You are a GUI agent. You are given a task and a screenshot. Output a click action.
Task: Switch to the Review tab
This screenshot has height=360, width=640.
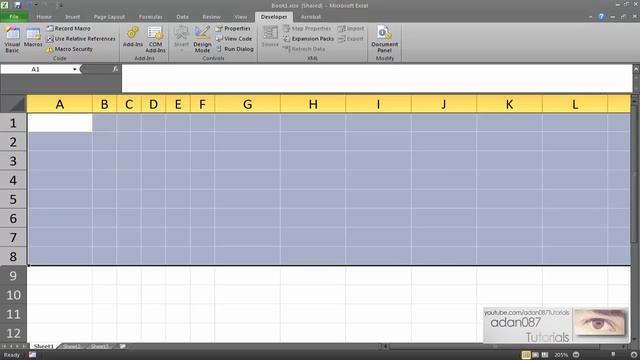pyautogui.click(x=211, y=17)
